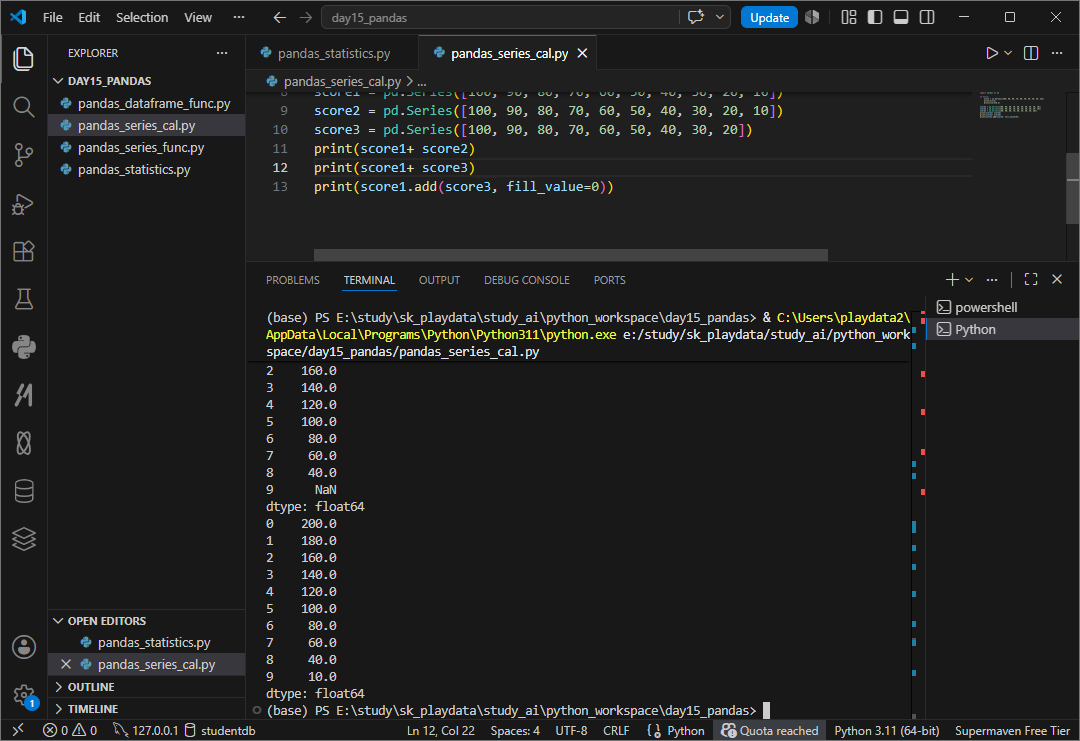The width and height of the screenshot is (1080, 741).
Task: Toggle the primary side bar
Action: click(x=875, y=17)
